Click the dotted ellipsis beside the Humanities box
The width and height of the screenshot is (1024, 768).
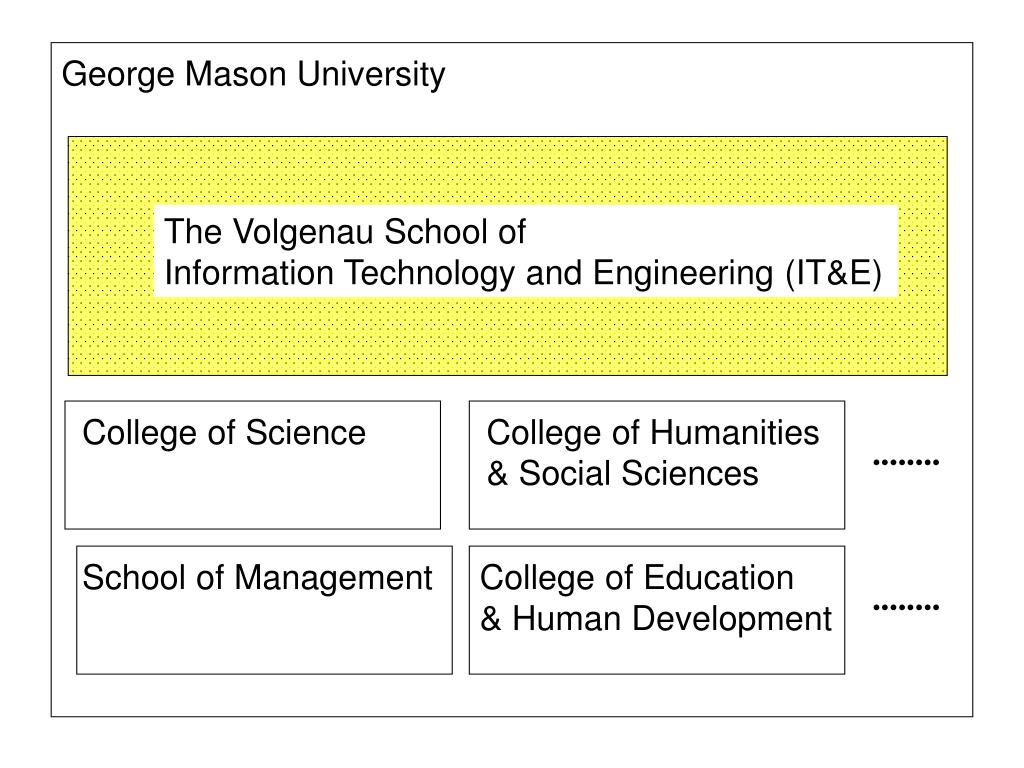tap(906, 462)
